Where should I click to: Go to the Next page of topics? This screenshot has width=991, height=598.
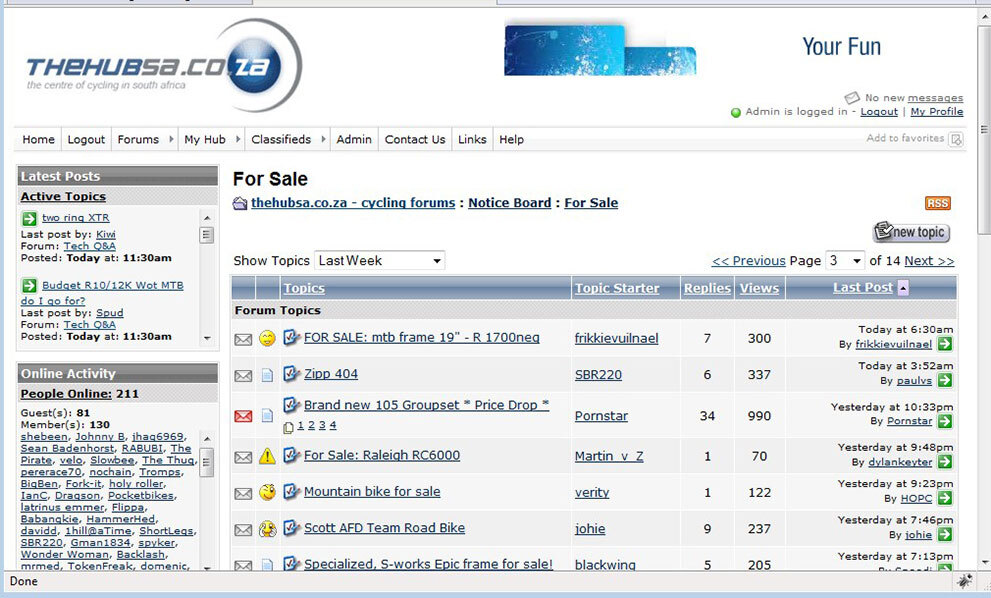[929, 261]
